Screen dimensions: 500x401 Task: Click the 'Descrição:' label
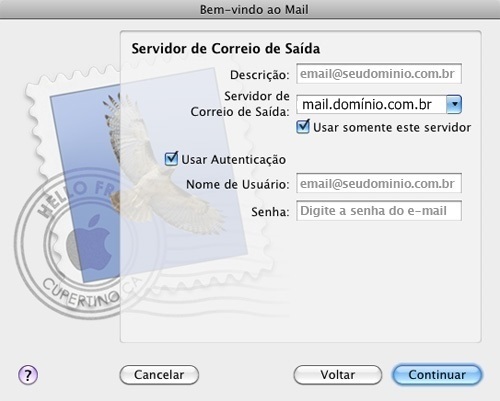coord(260,75)
